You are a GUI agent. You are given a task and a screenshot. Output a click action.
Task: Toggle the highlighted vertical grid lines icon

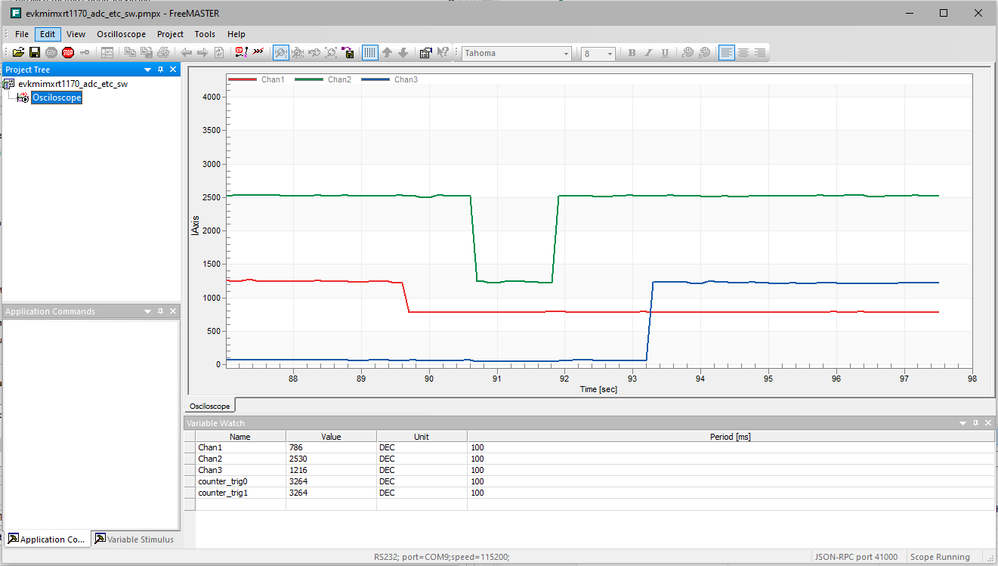pos(370,53)
